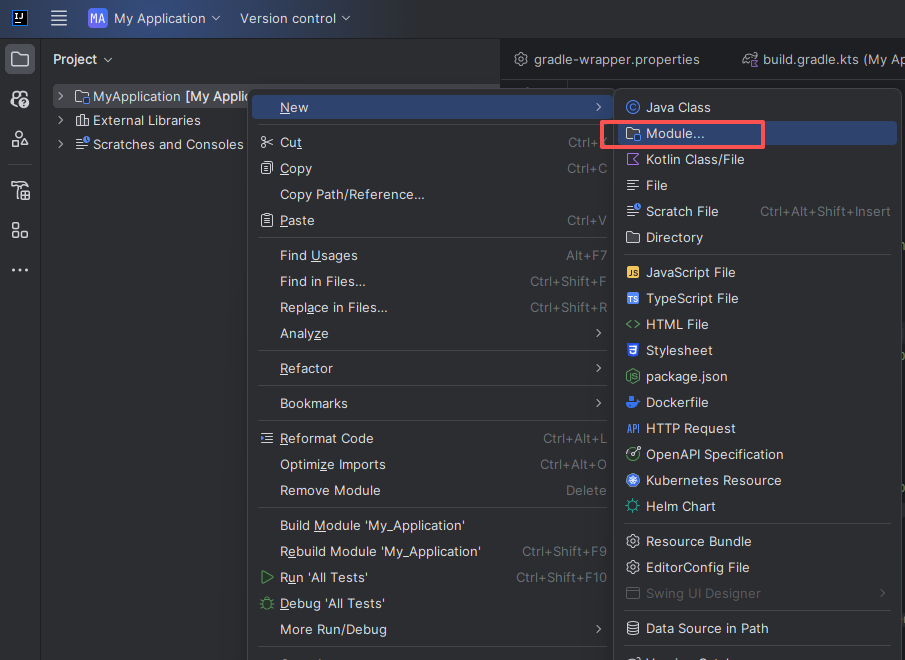Select Optimize Imports

point(432,464)
